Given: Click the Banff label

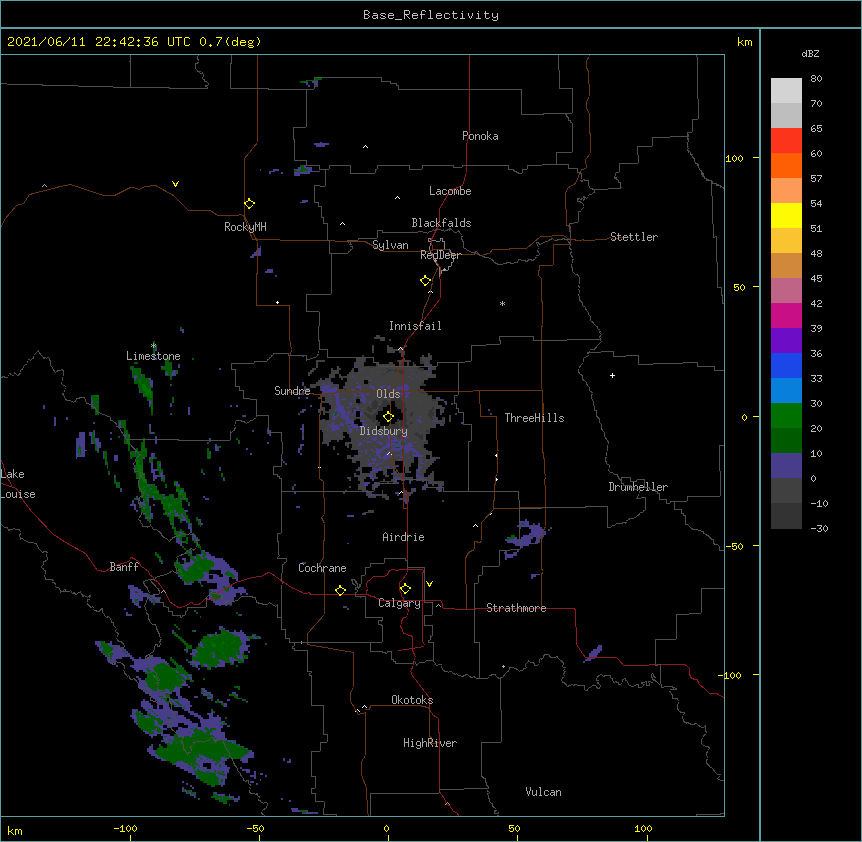Looking at the screenshot, I should click(124, 567).
